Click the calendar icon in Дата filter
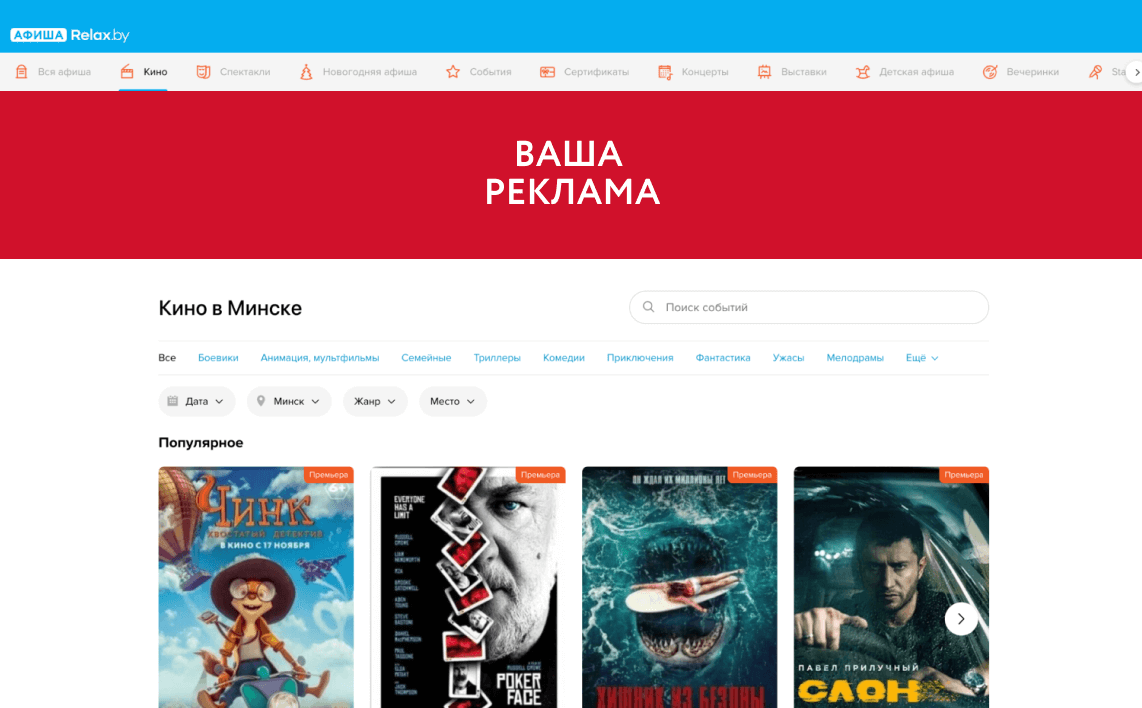Image resolution: width=1142 pixels, height=708 pixels. click(173, 401)
